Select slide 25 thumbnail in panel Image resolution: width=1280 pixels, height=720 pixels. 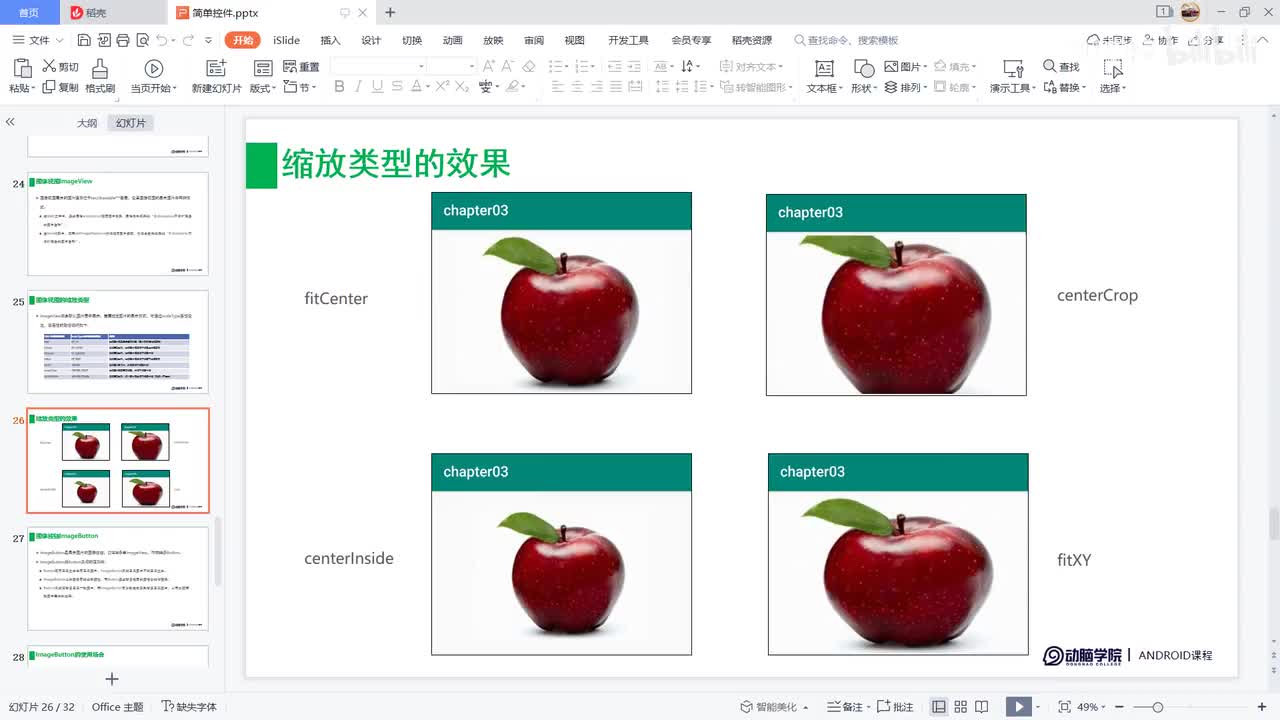tap(118, 342)
